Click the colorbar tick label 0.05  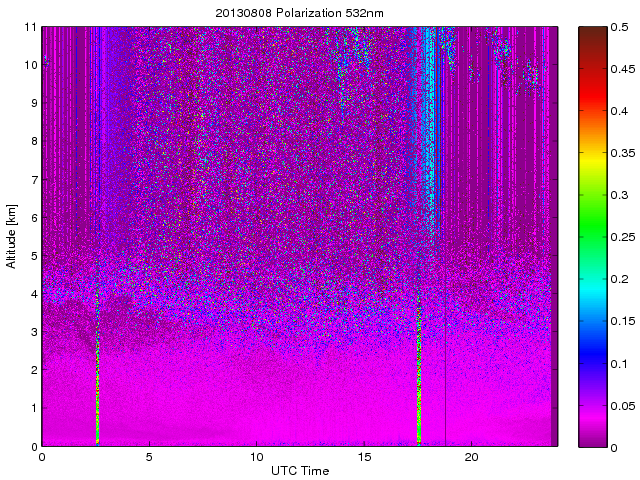624,404
